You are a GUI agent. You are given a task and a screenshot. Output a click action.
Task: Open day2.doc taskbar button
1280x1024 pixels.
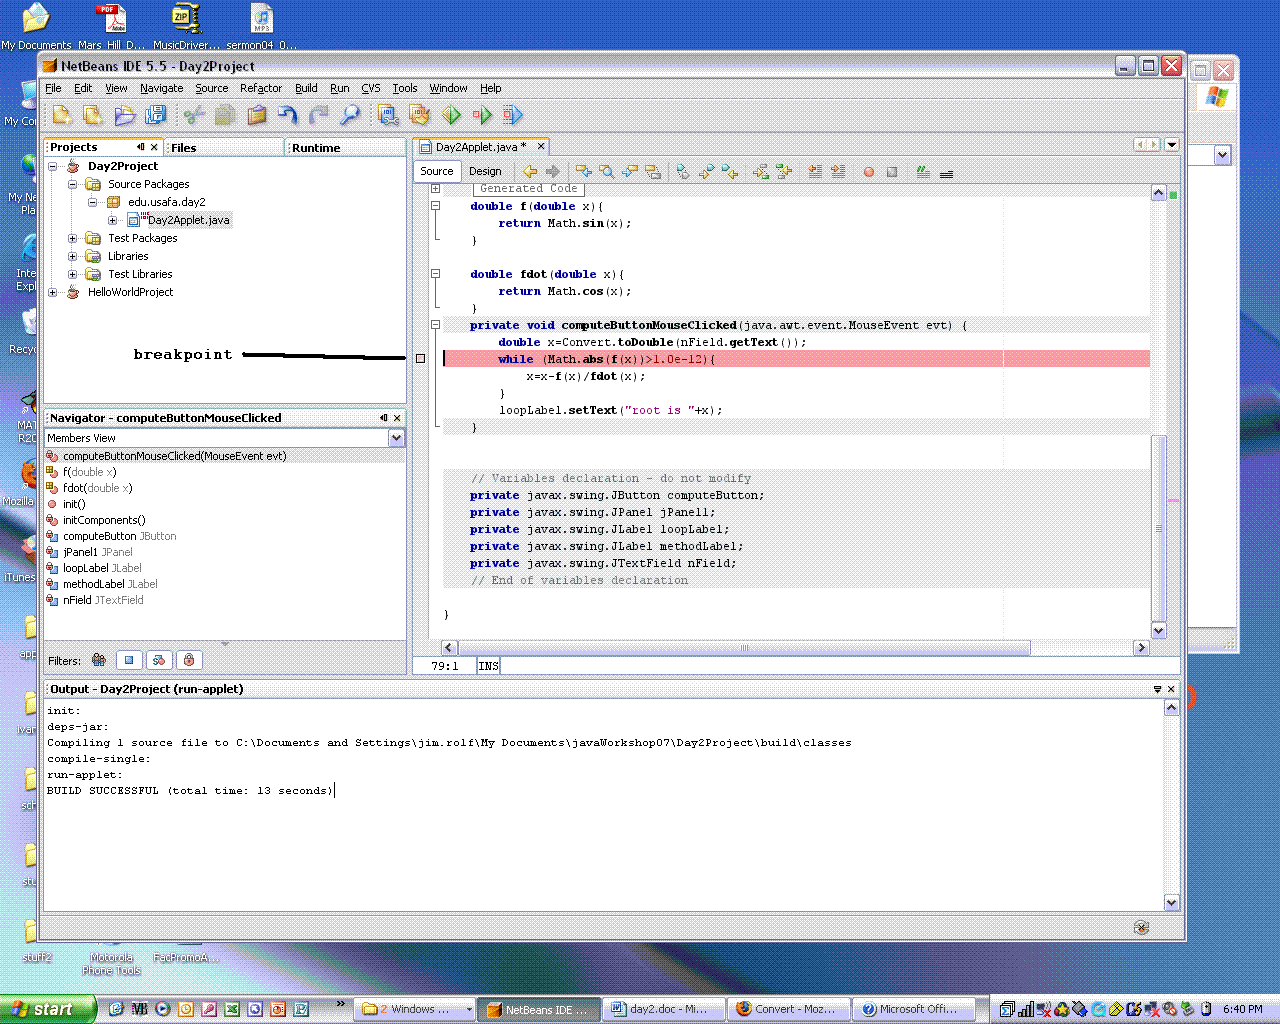[663, 1009]
